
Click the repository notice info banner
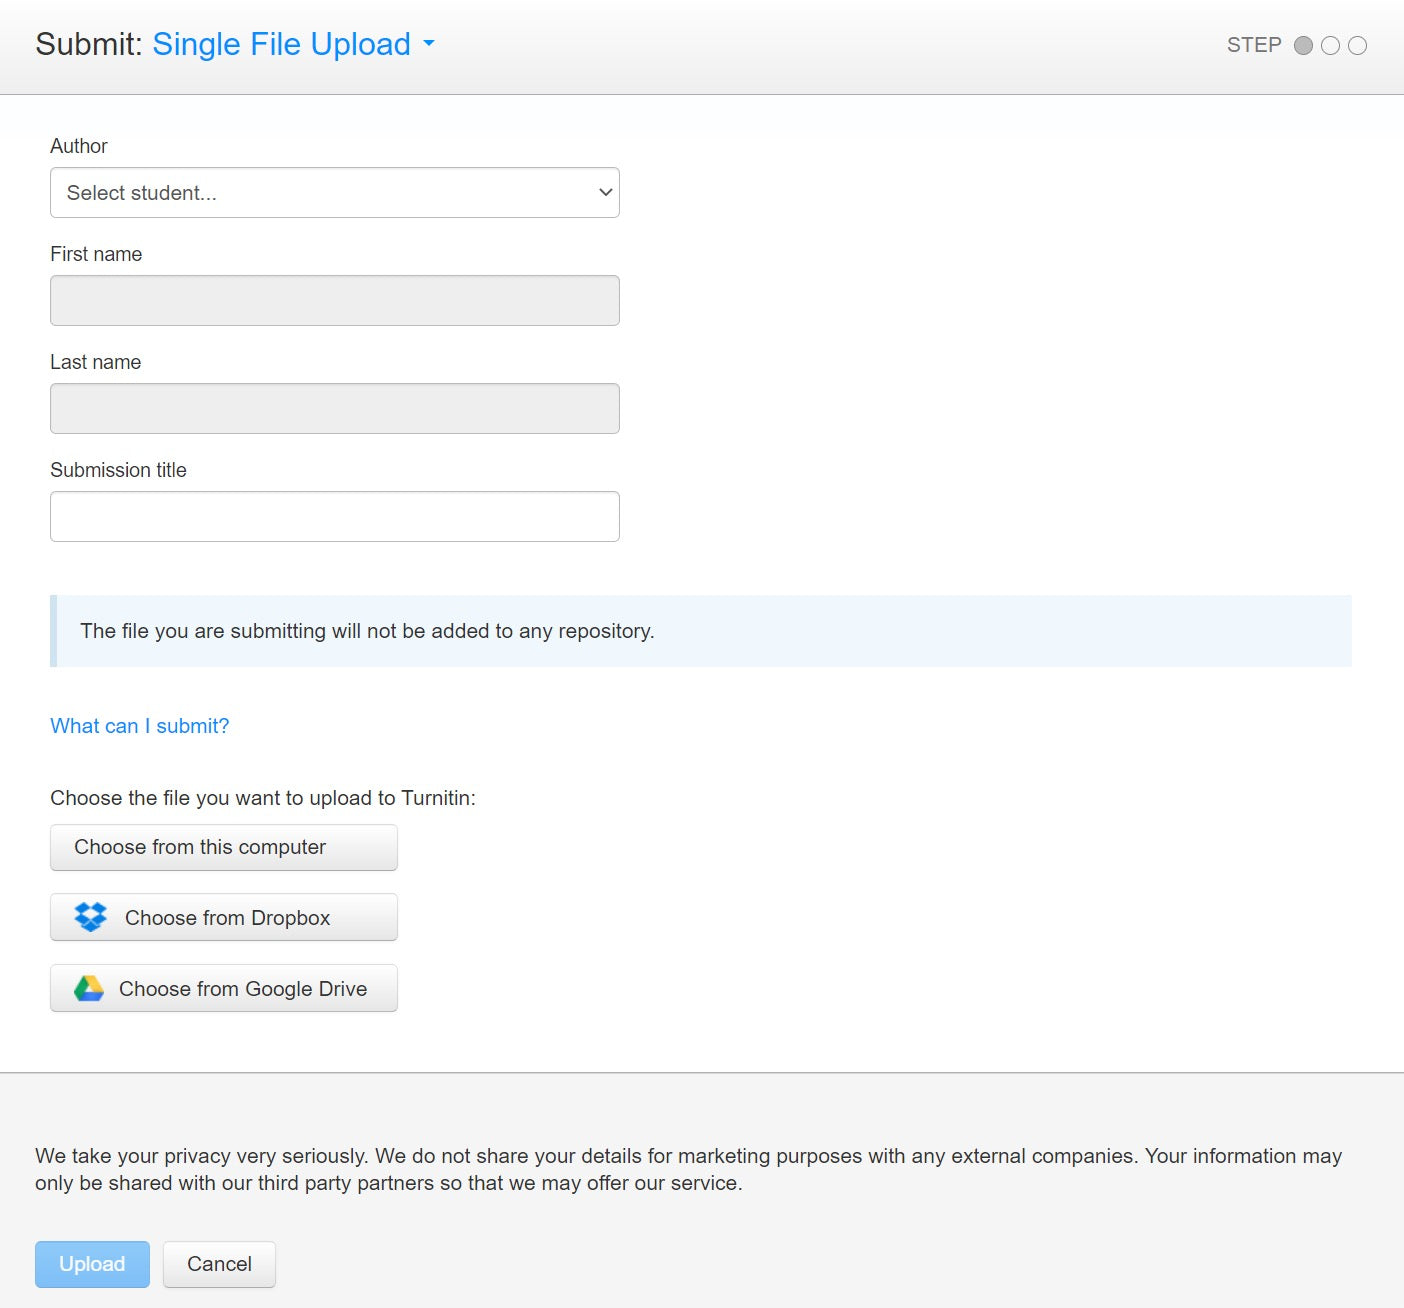pos(700,631)
